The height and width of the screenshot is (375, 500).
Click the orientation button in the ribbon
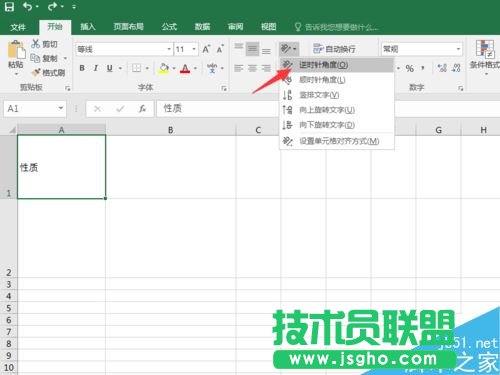(x=289, y=49)
